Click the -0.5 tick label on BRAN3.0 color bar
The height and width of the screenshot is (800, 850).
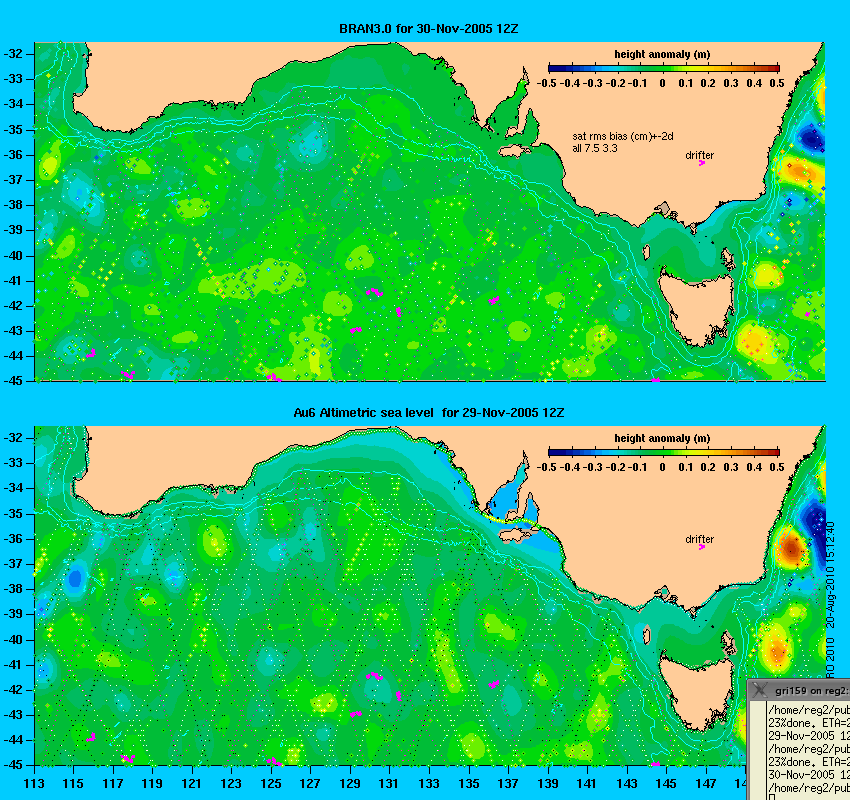546,83
